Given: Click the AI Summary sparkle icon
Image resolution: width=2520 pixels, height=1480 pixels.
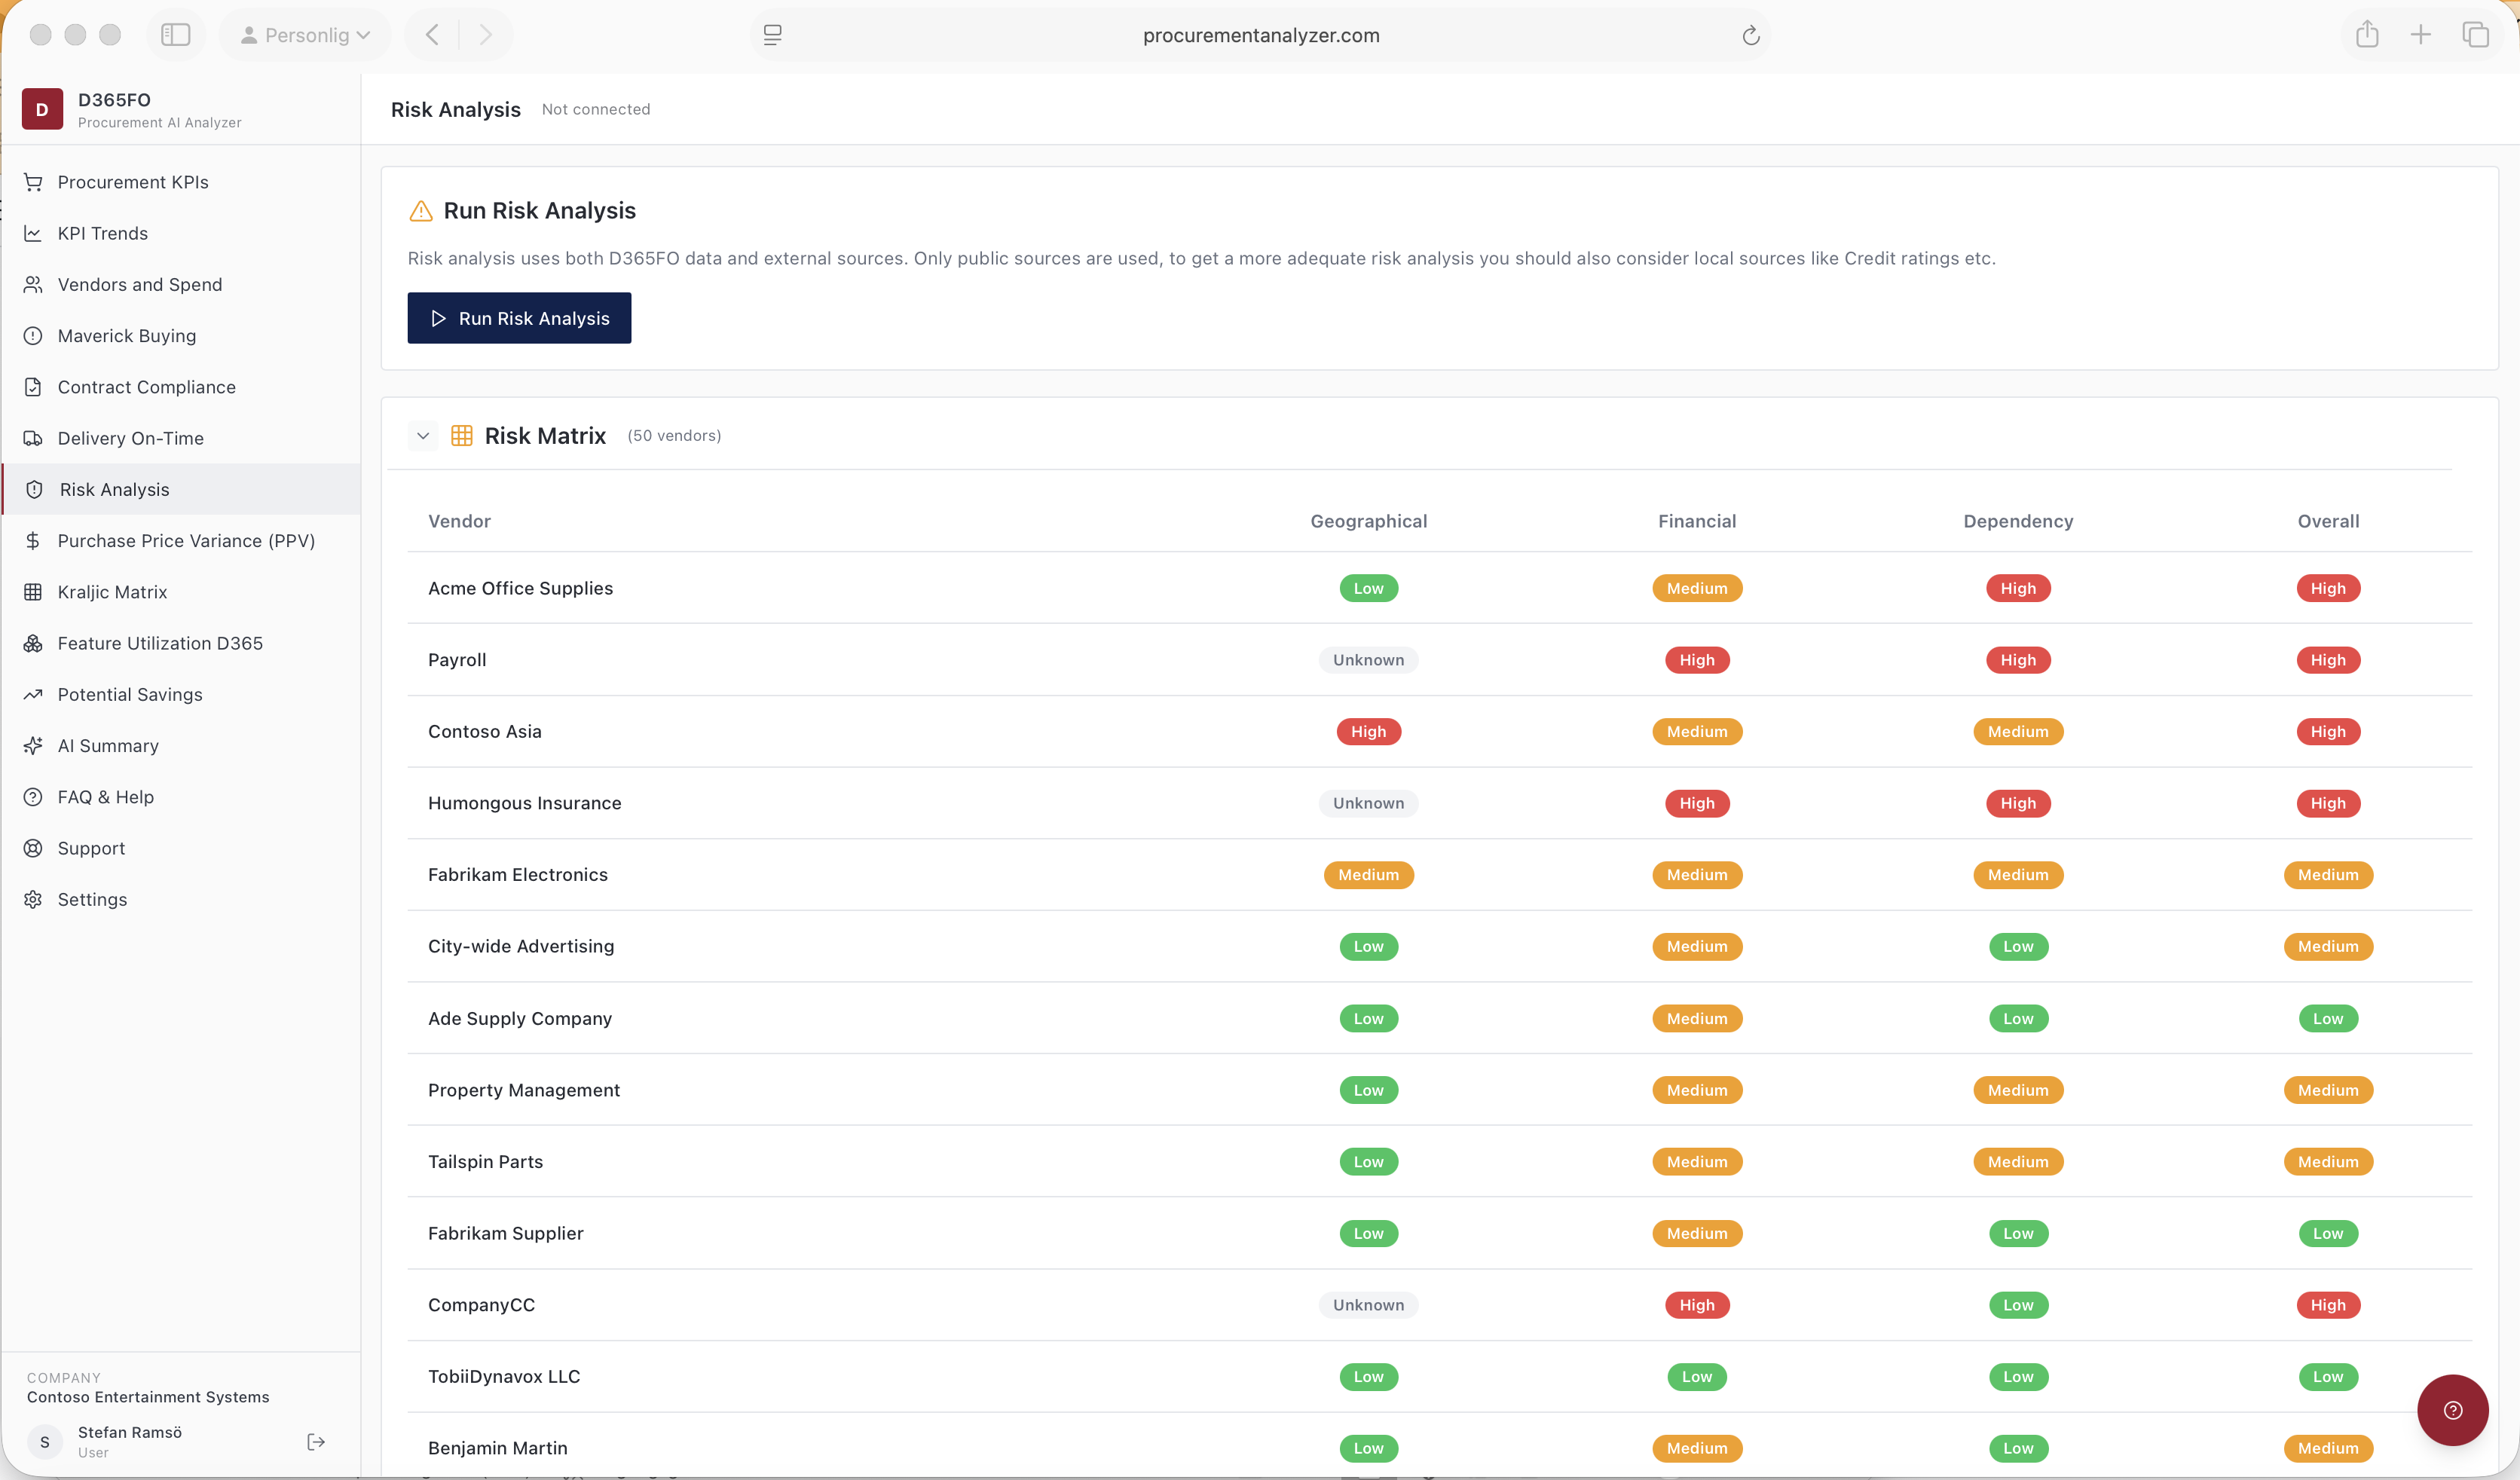Looking at the screenshot, I should click(33, 746).
